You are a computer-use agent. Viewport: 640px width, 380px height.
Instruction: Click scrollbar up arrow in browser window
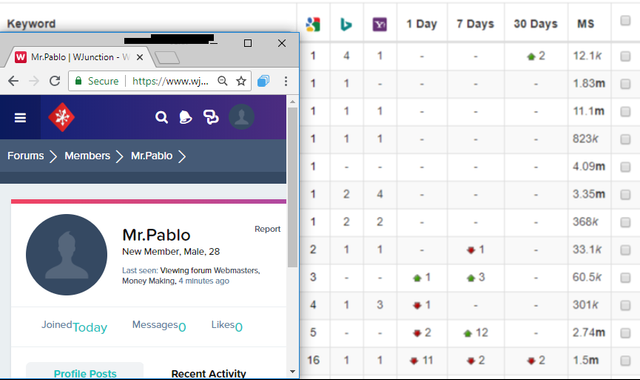pyautogui.click(x=292, y=101)
